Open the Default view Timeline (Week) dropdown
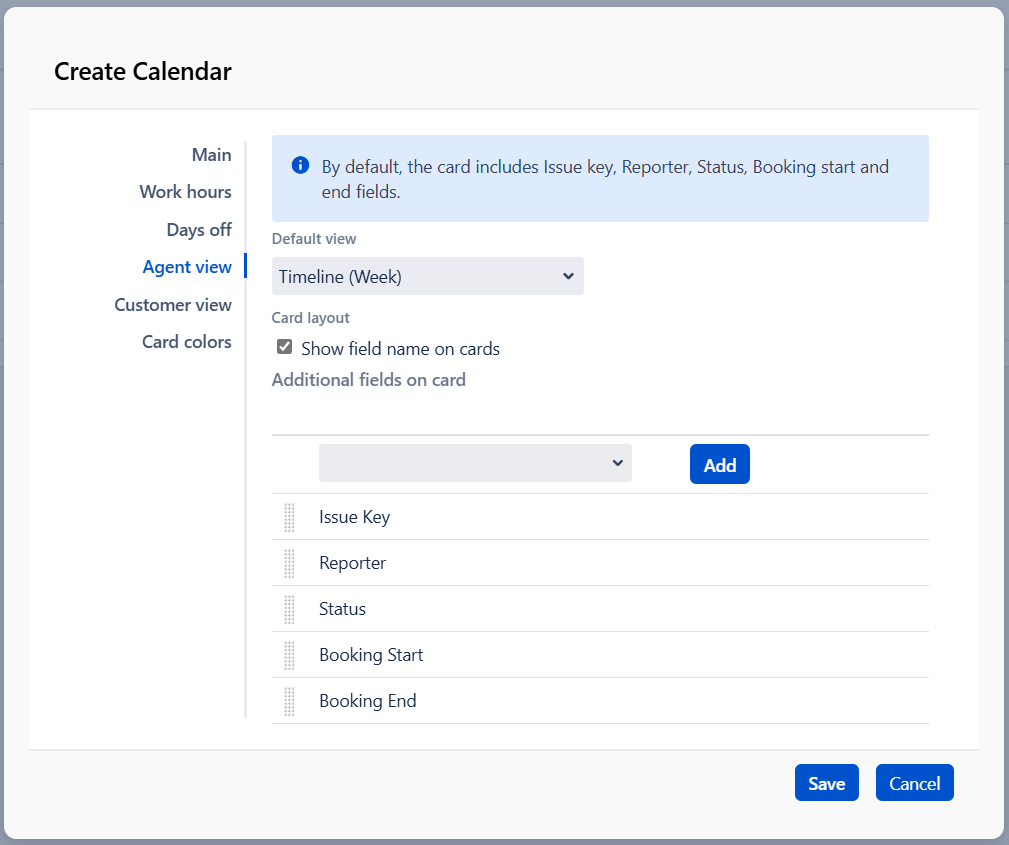Screen dimensions: 1009x845 (427, 276)
